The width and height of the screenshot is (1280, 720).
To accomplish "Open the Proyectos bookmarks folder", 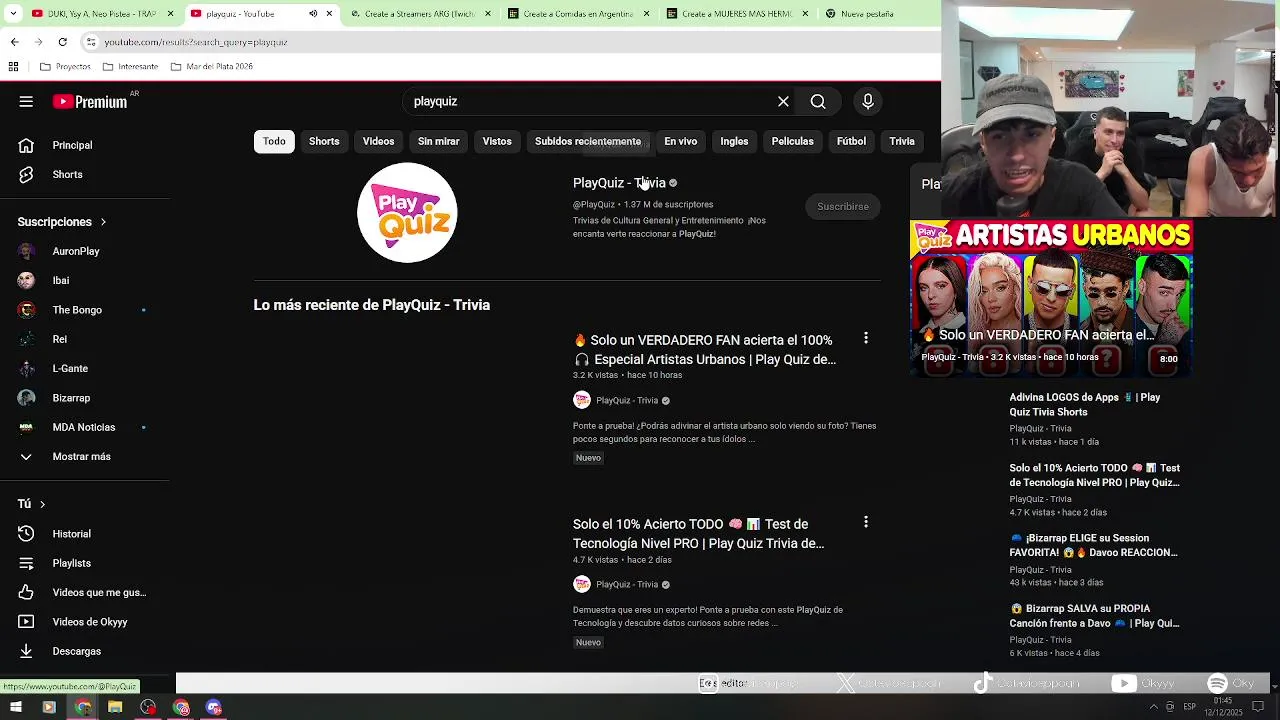I will point(65,67).
